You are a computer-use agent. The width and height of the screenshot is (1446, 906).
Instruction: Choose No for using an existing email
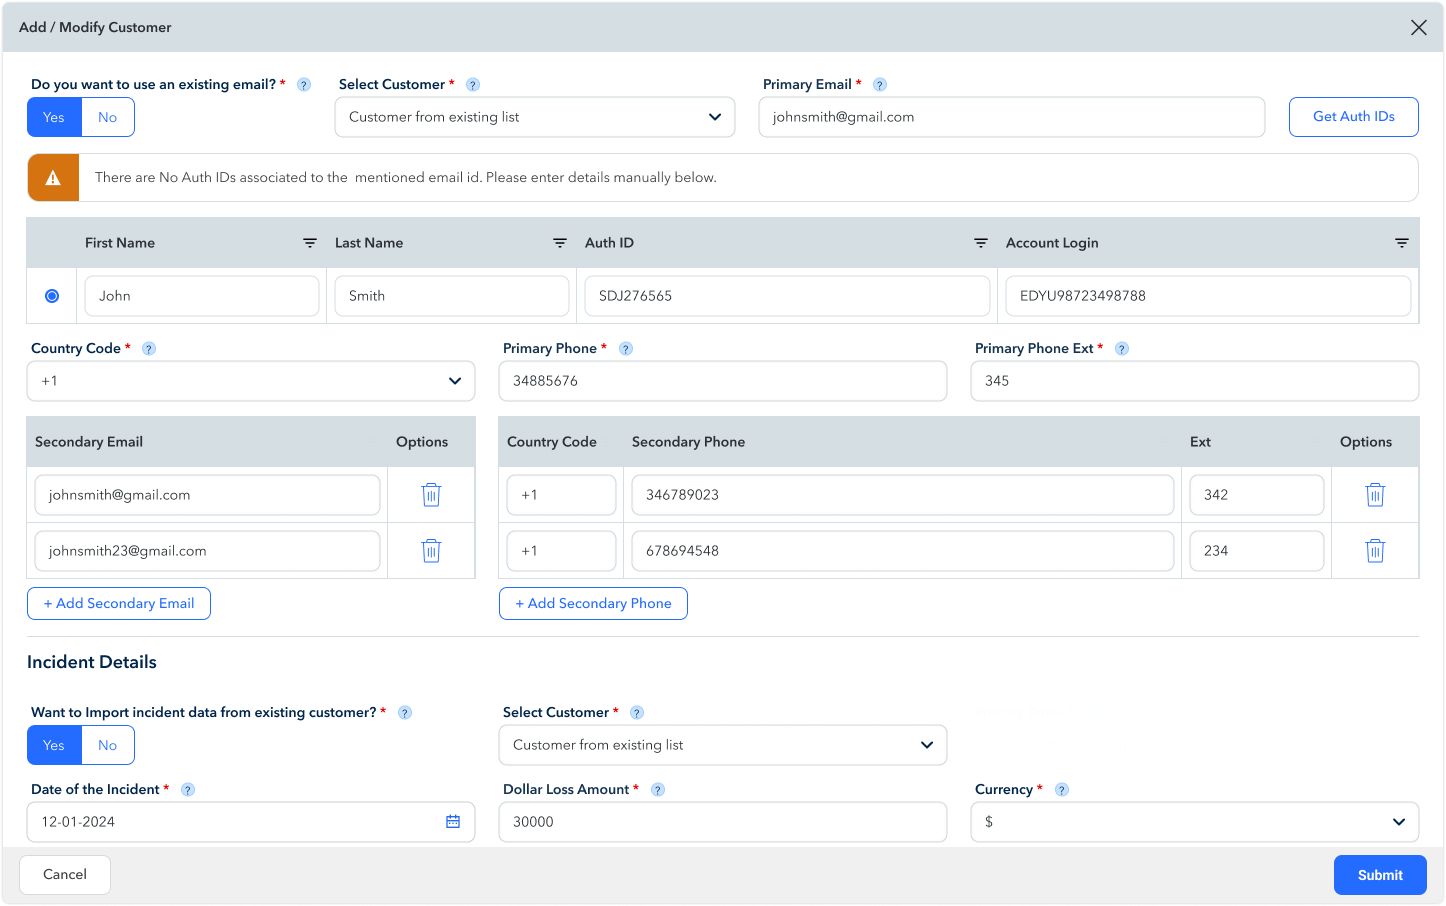coord(107,118)
